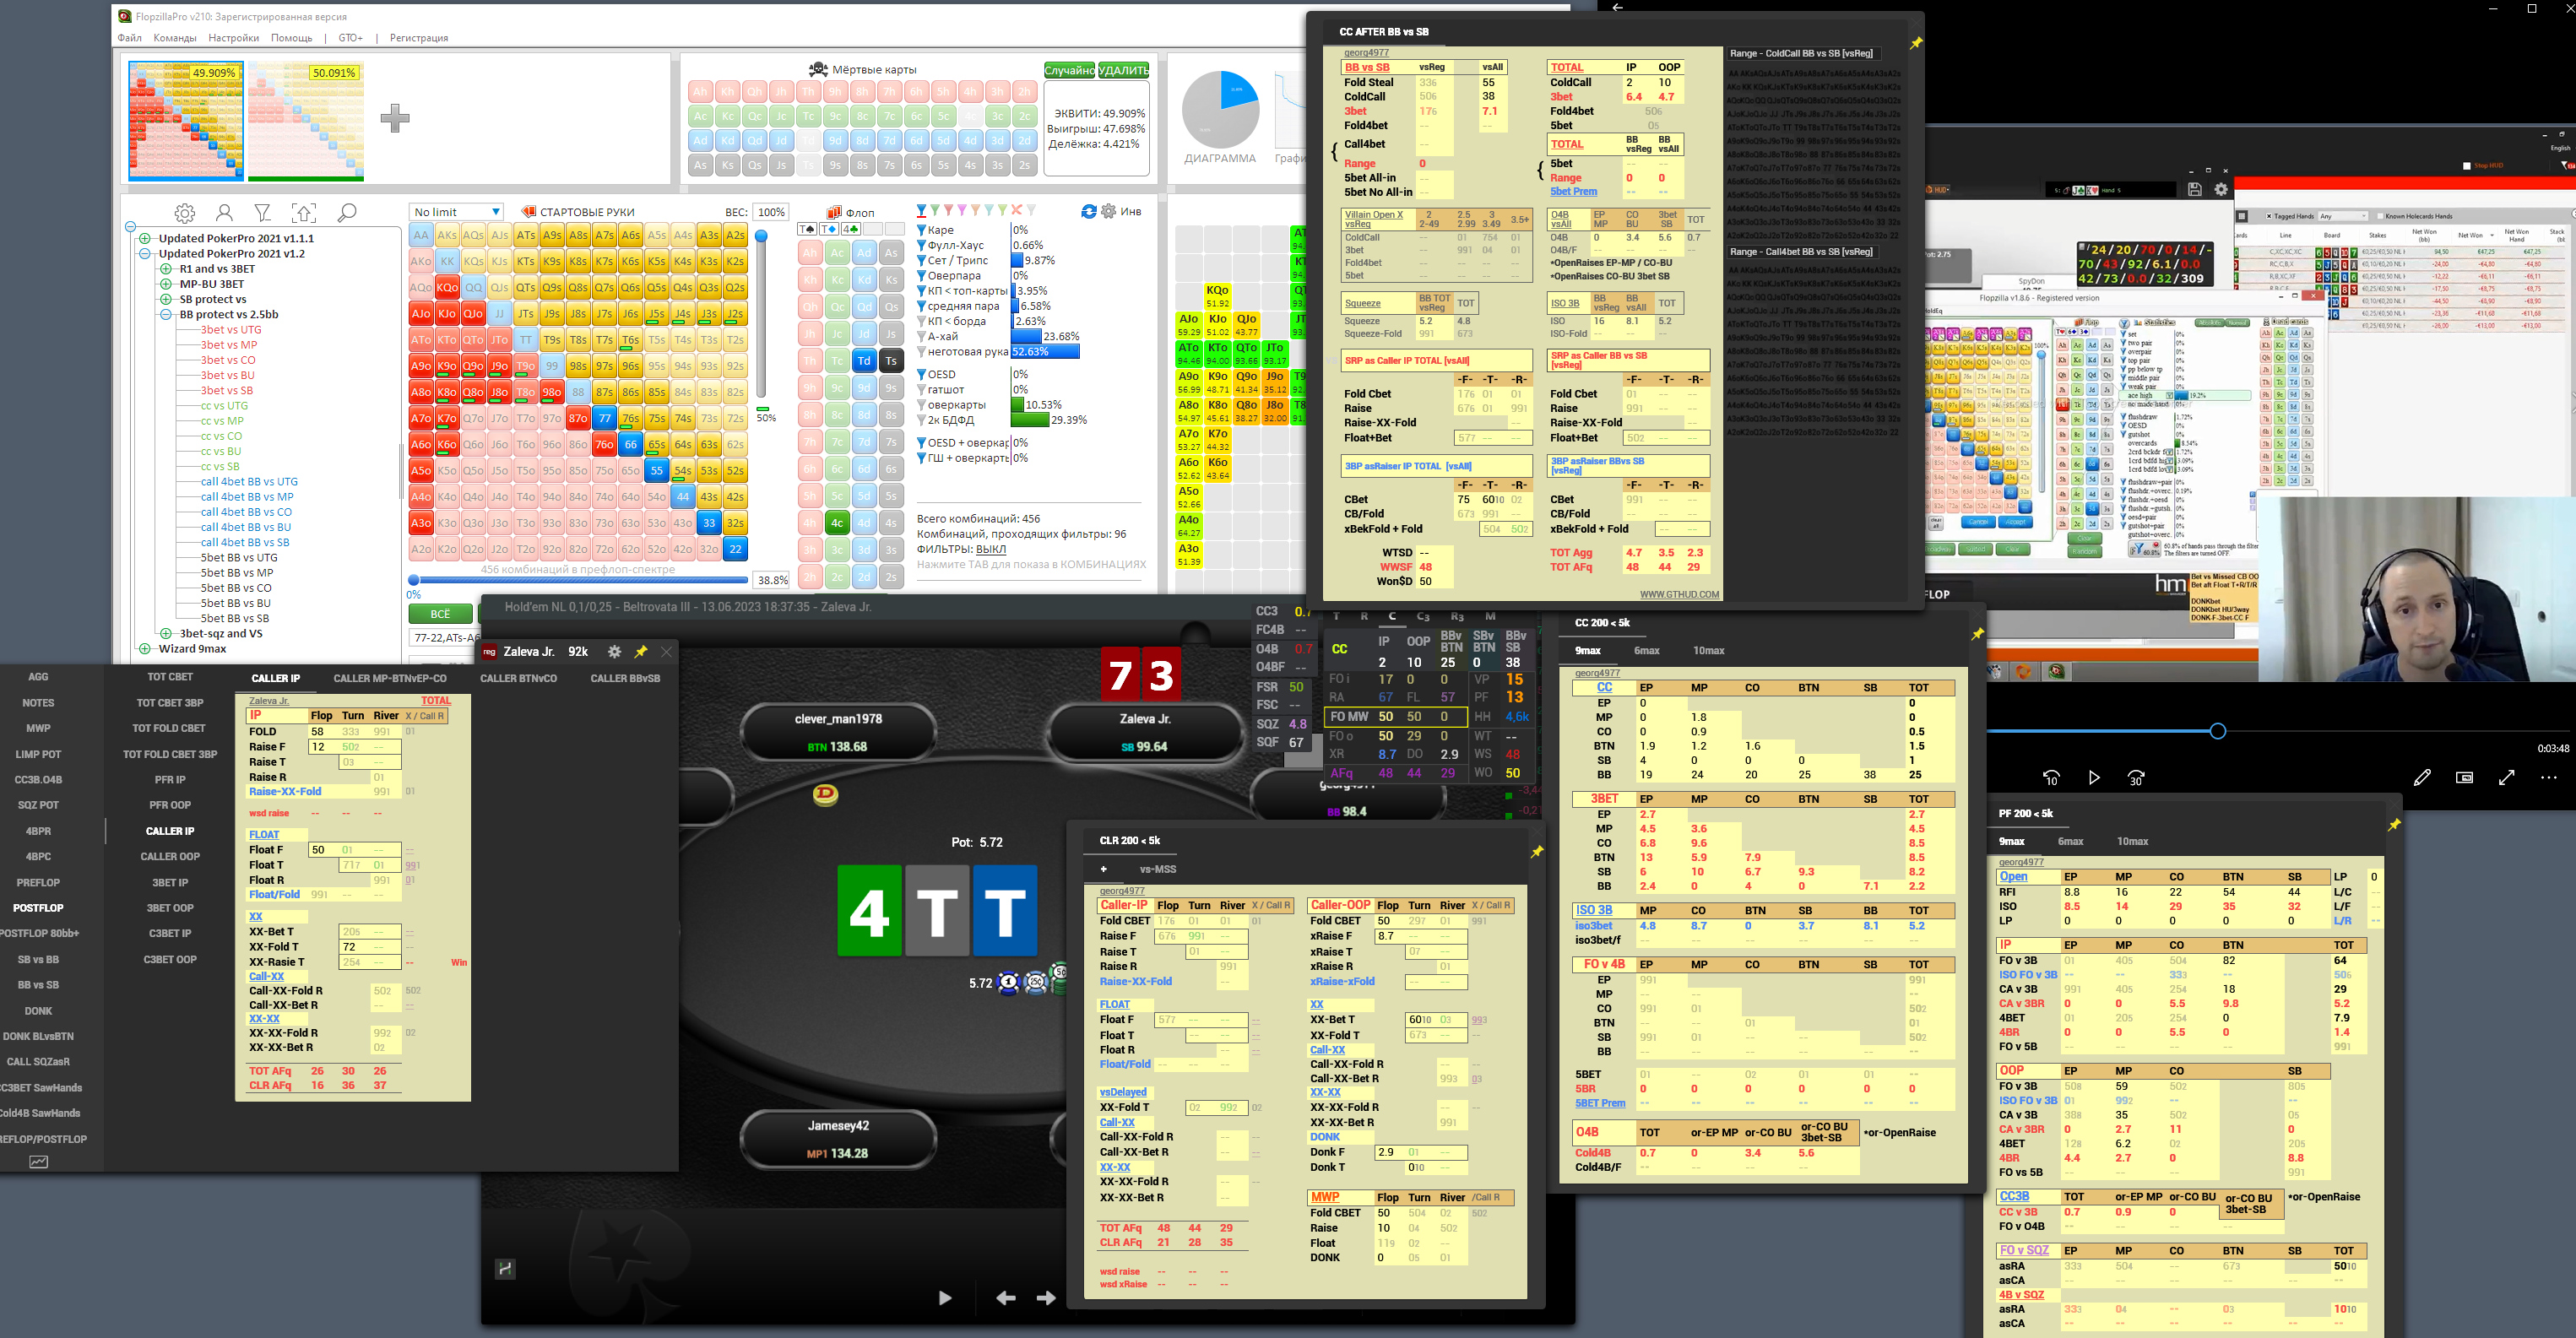Click the user profile icon above range tree

[x=224, y=213]
